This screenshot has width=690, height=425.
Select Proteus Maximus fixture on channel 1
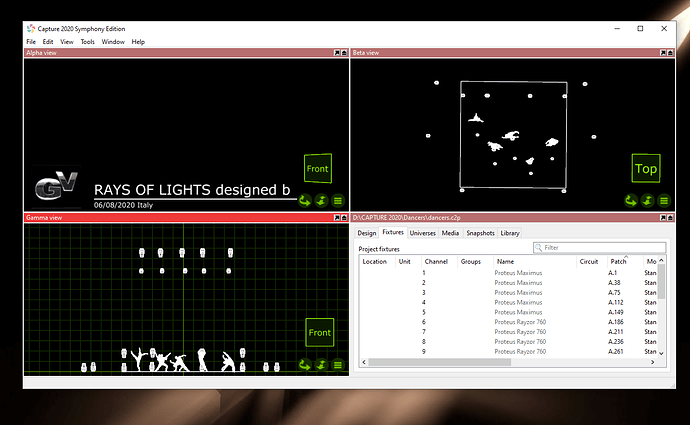pos(508,273)
